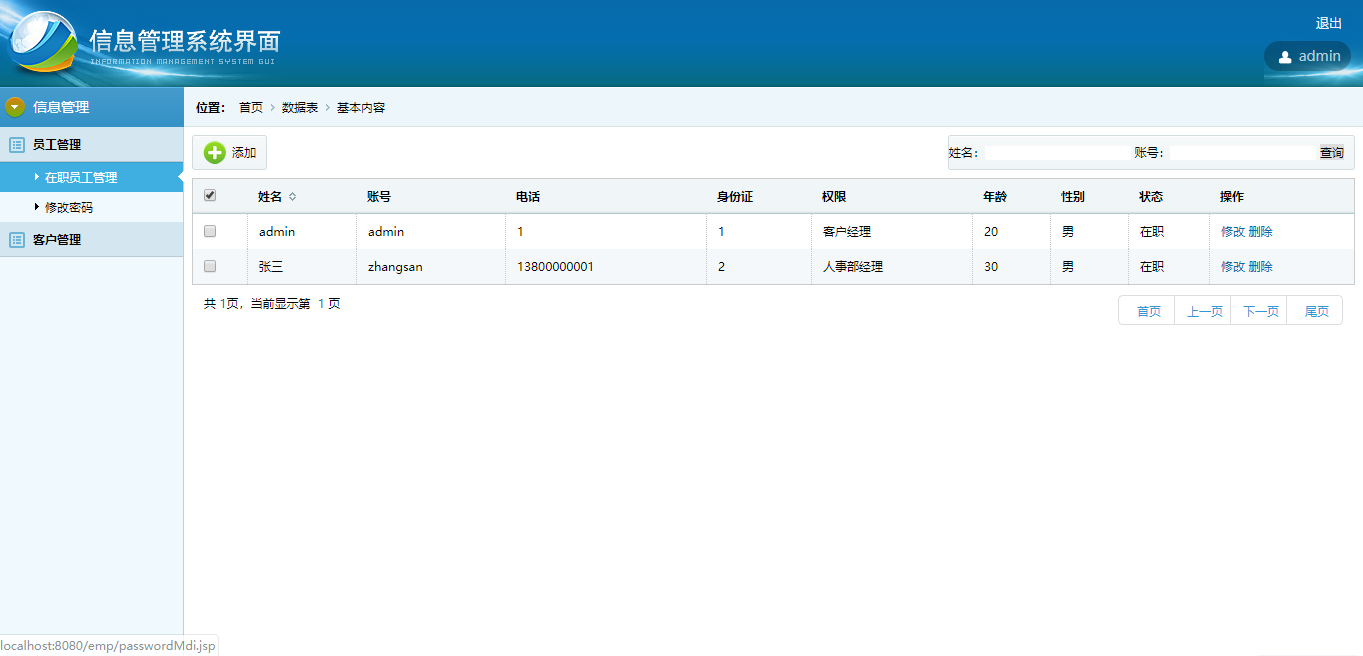Click the 身份证 column header
This screenshot has height=656, width=1363.
click(735, 197)
